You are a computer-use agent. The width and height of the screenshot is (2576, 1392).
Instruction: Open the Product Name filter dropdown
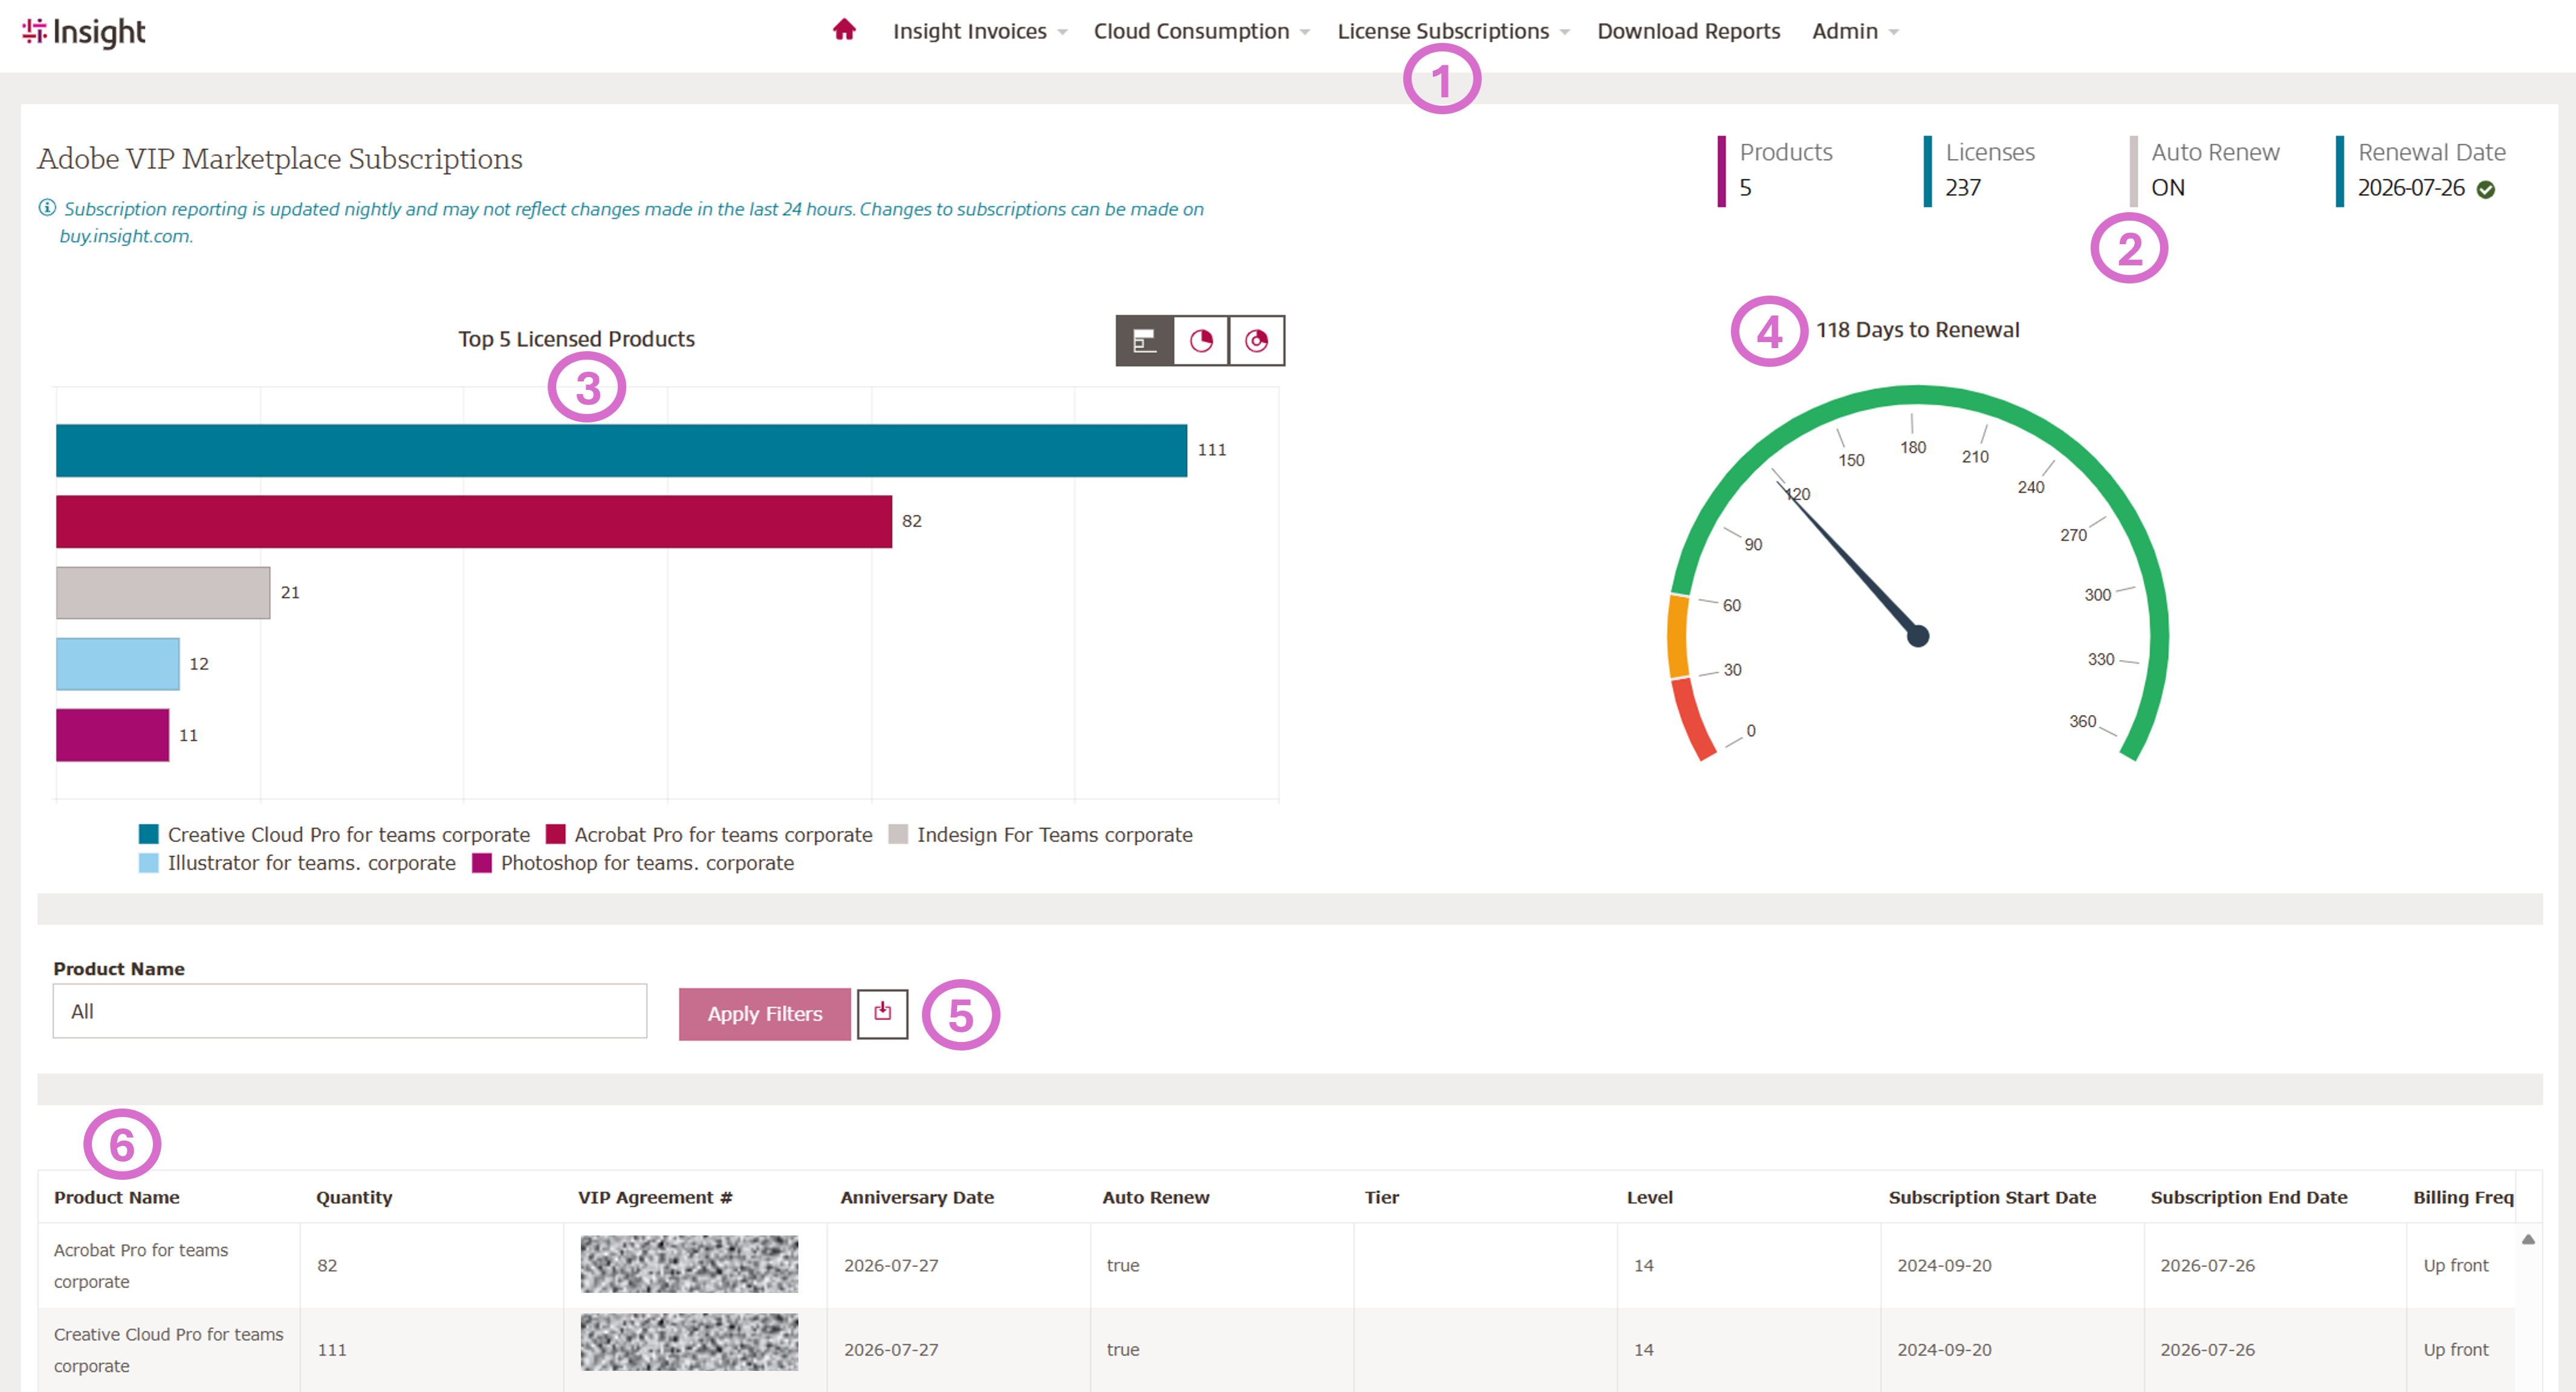(x=350, y=1011)
